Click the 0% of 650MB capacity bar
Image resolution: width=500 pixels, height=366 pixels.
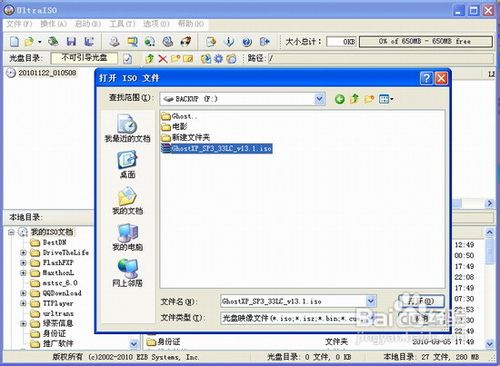[x=425, y=41]
